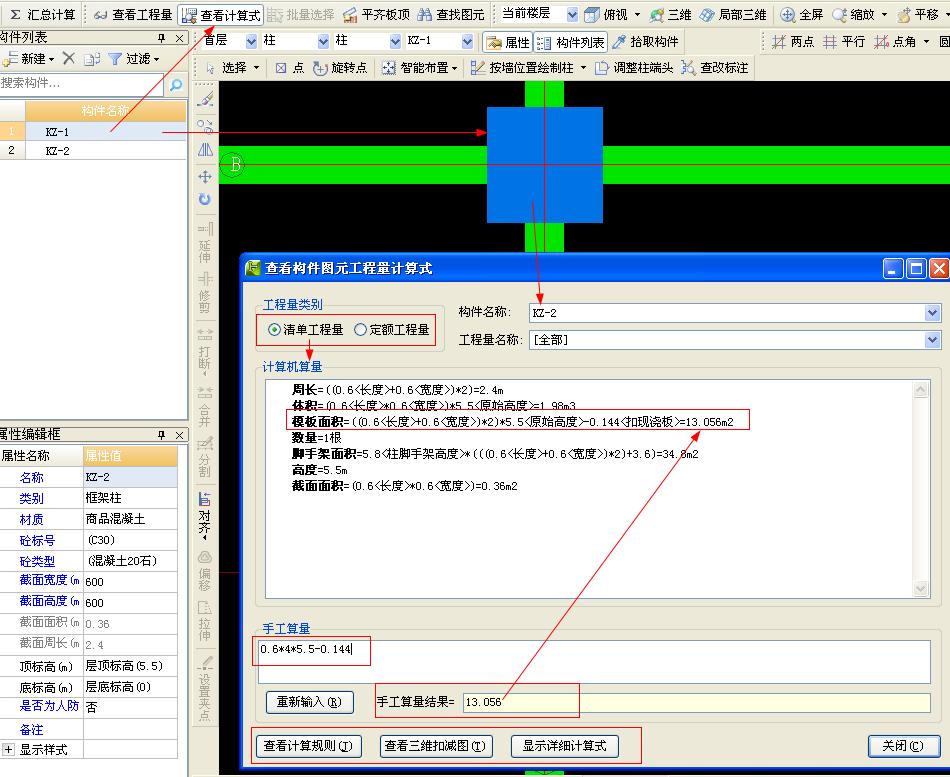The height and width of the screenshot is (777, 950).
Task: Select 平移 pan tool
Action: (918, 15)
